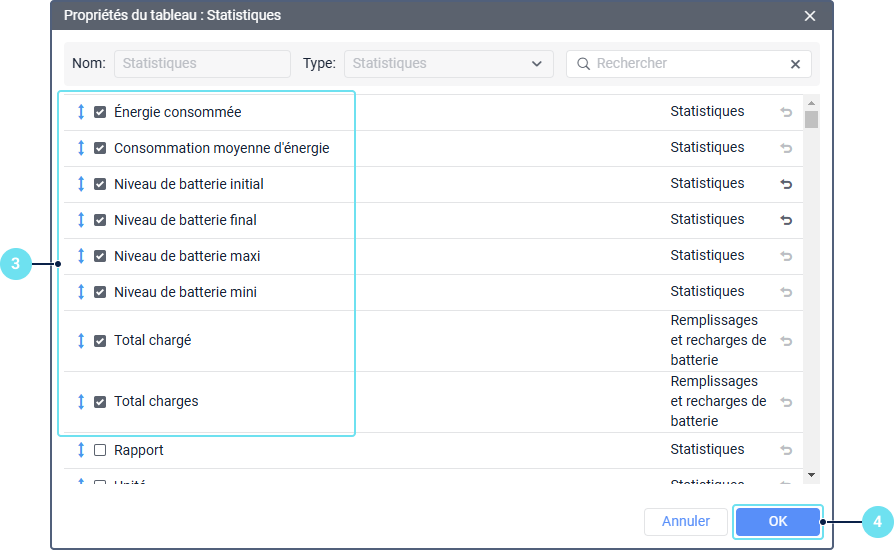Clear the search field with the X icon
894x550 pixels.
click(795, 64)
